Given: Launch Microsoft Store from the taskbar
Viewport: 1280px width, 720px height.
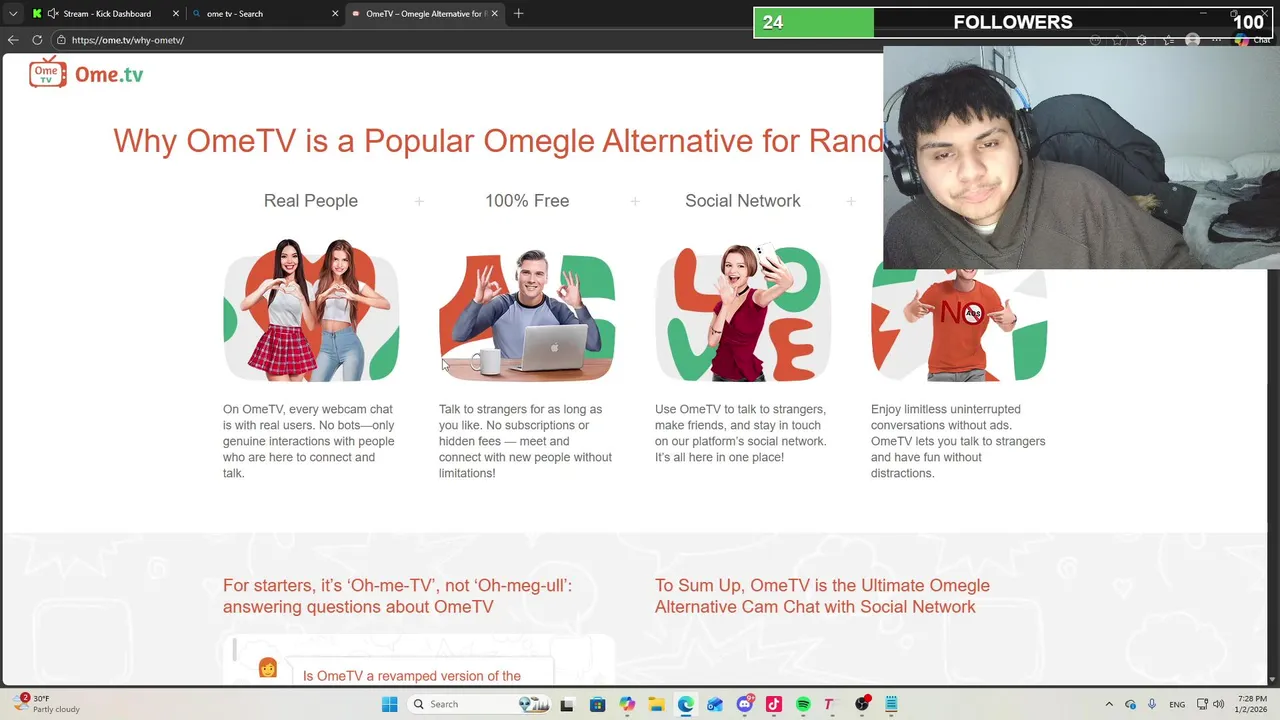Looking at the screenshot, I should coord(597,704).
